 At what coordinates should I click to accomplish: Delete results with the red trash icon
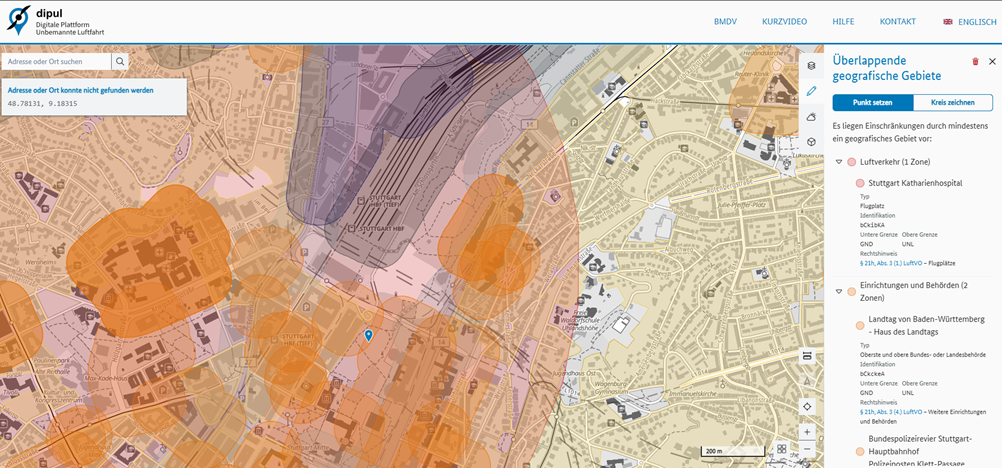coord(975,62)
